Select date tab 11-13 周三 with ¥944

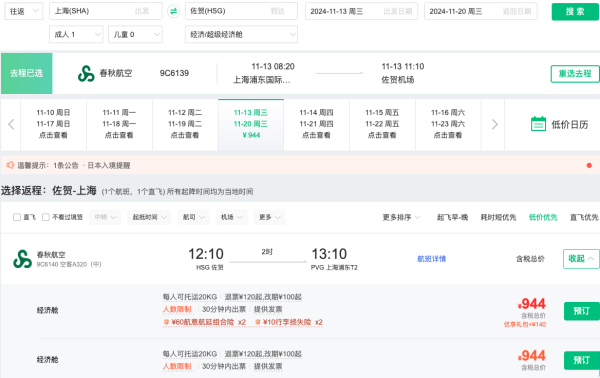point(251,124)
